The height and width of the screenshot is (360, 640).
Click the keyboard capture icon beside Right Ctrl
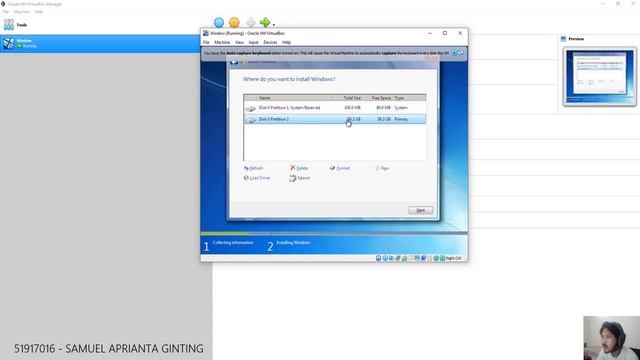click(x=442, y=258)
